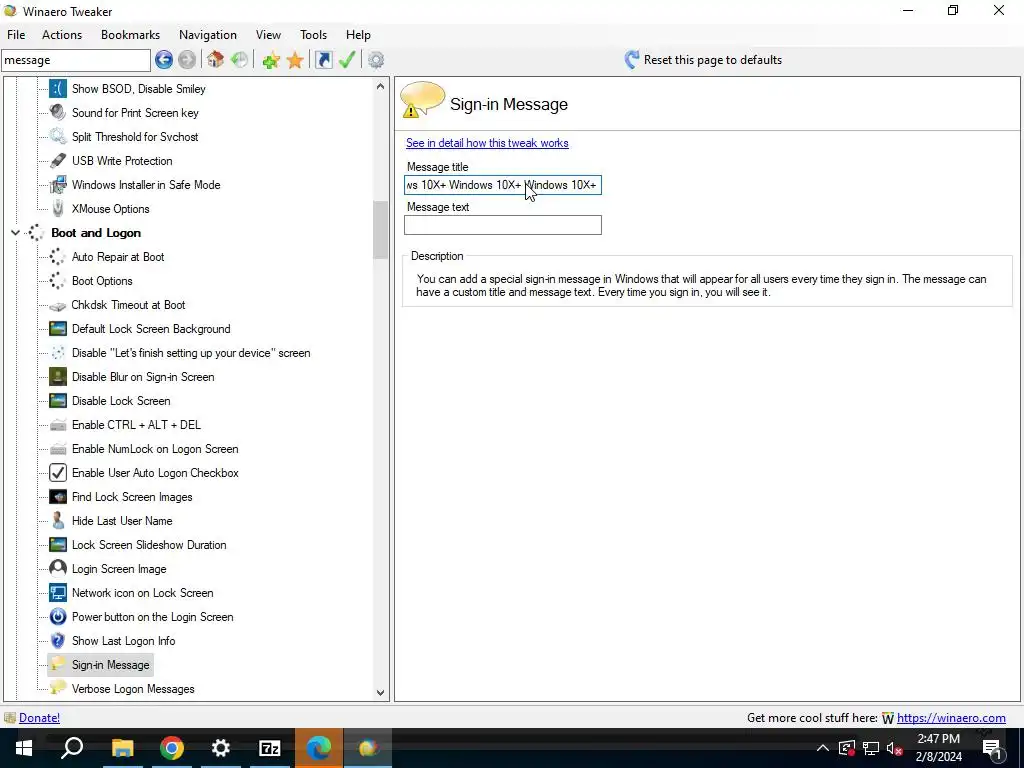Click the Show Last Logon Info icon

click(x=58, y=641)
